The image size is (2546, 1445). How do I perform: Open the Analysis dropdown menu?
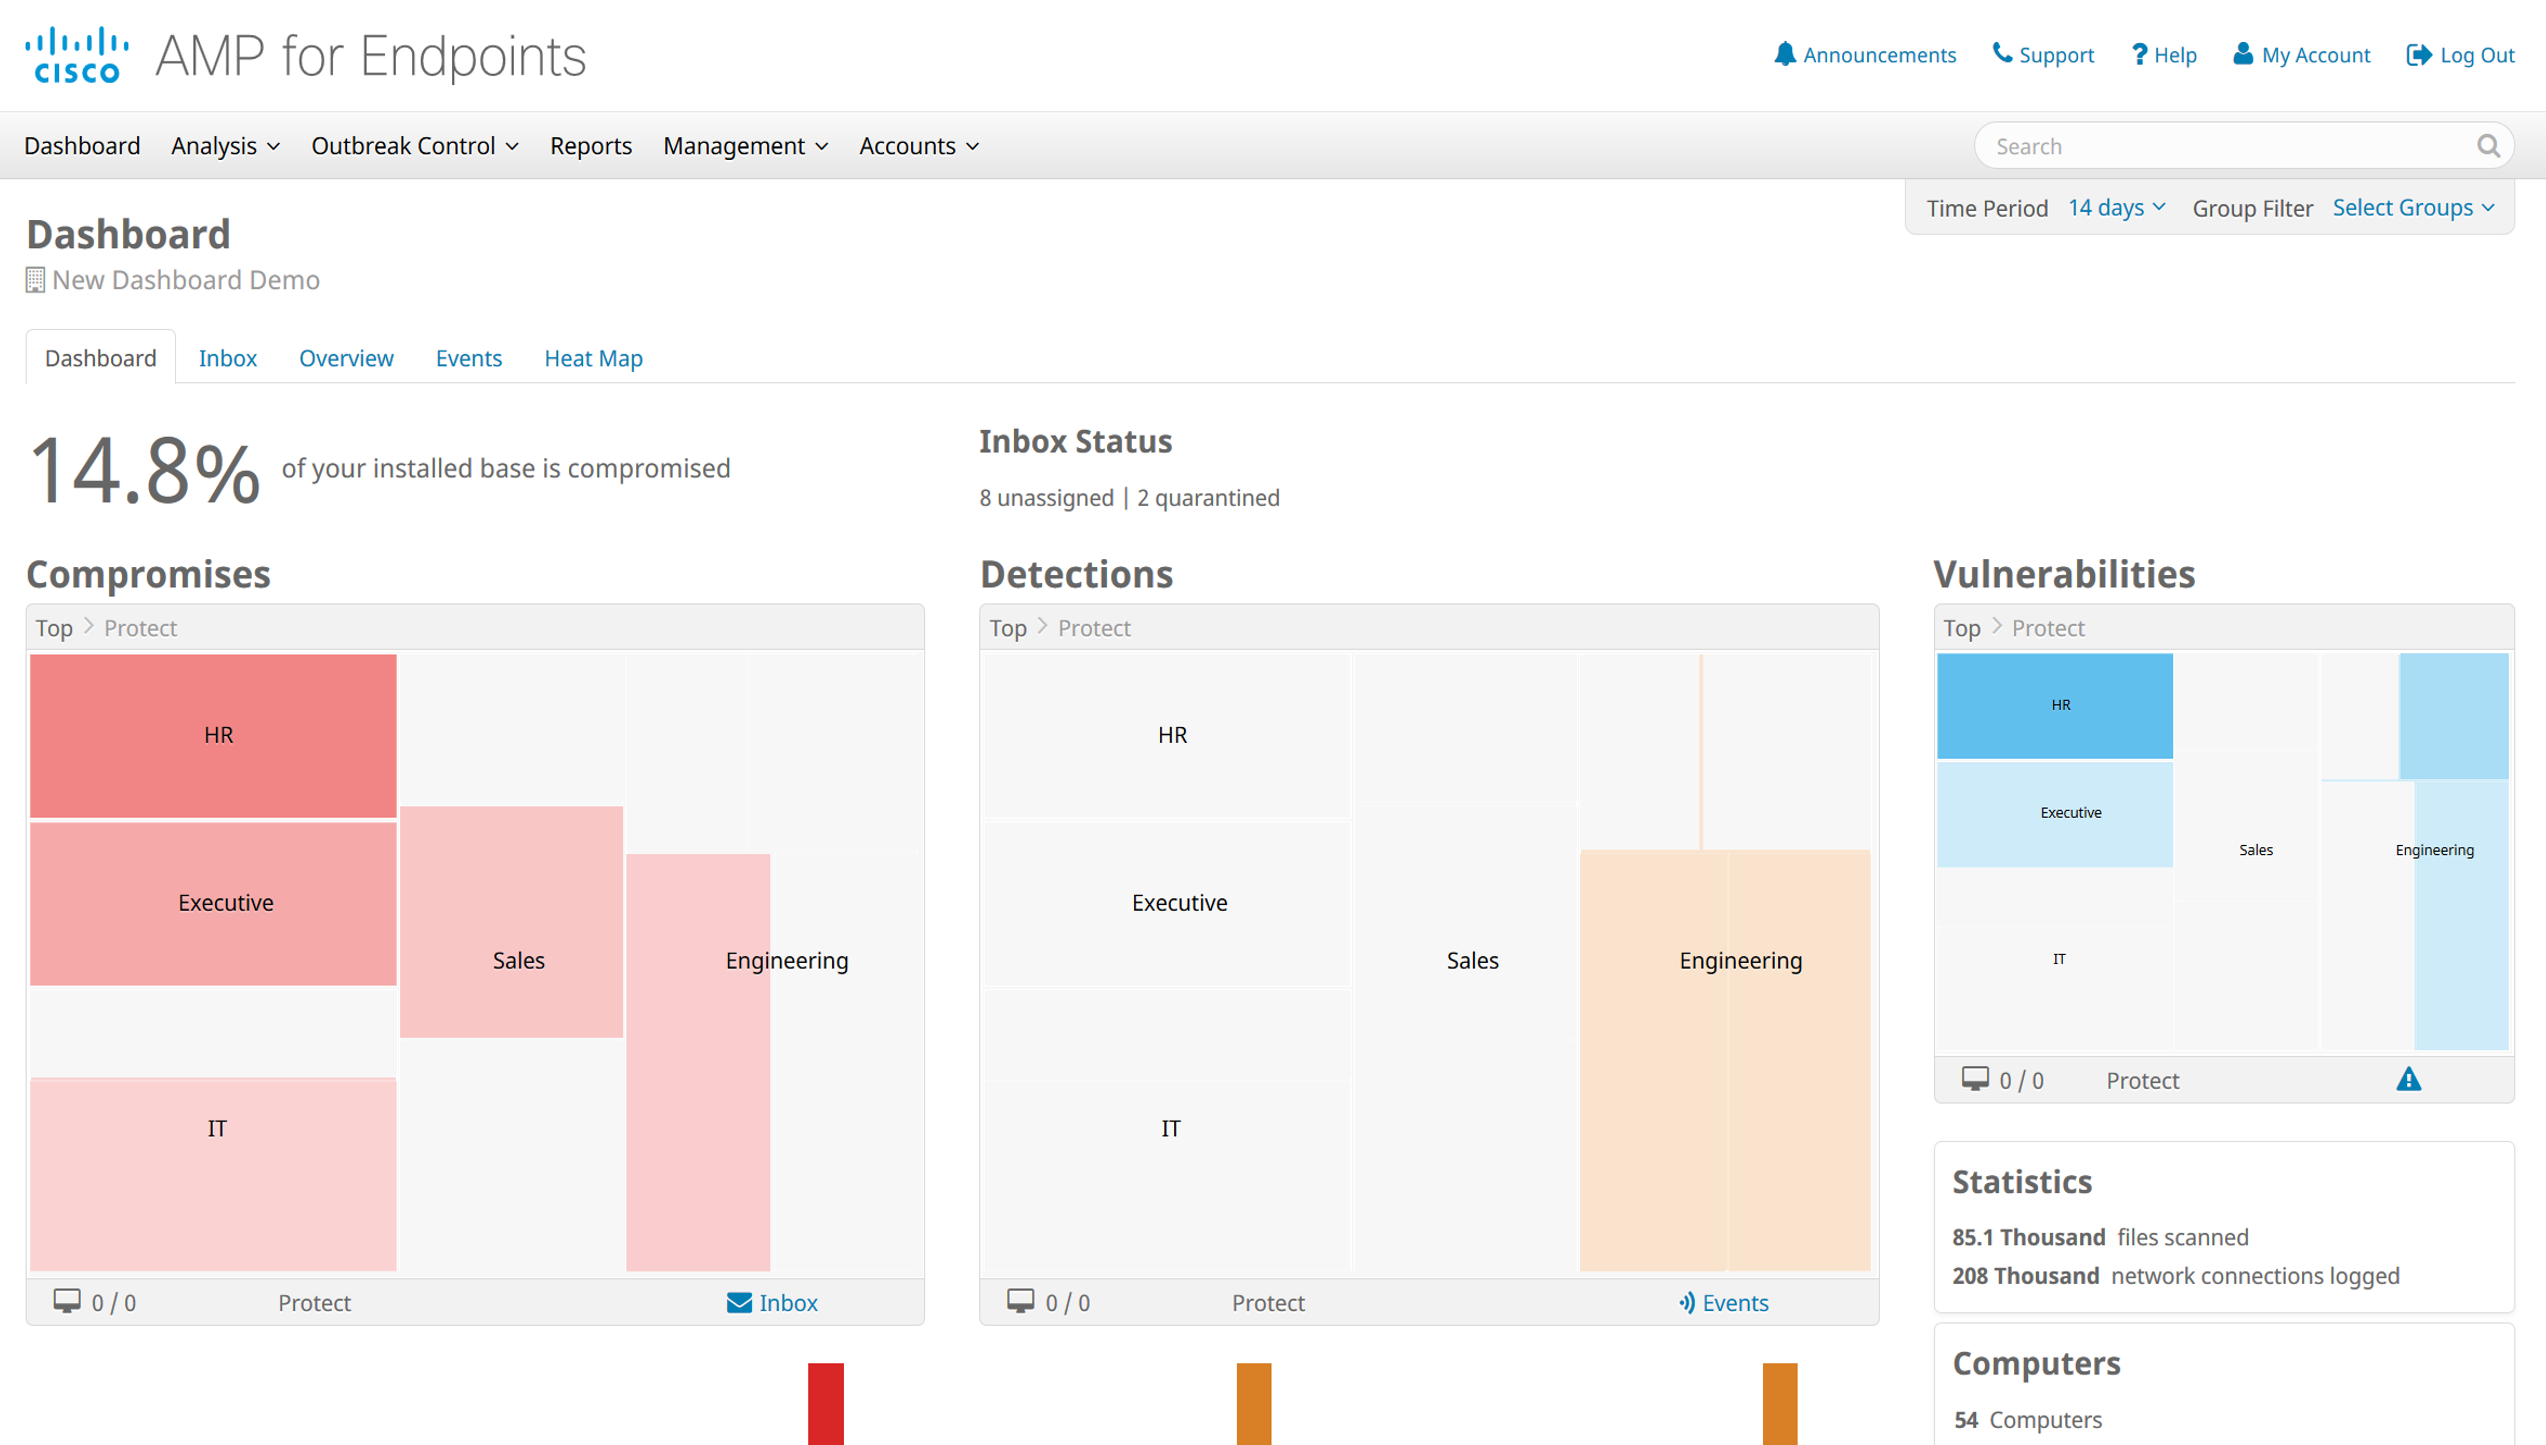225,146
